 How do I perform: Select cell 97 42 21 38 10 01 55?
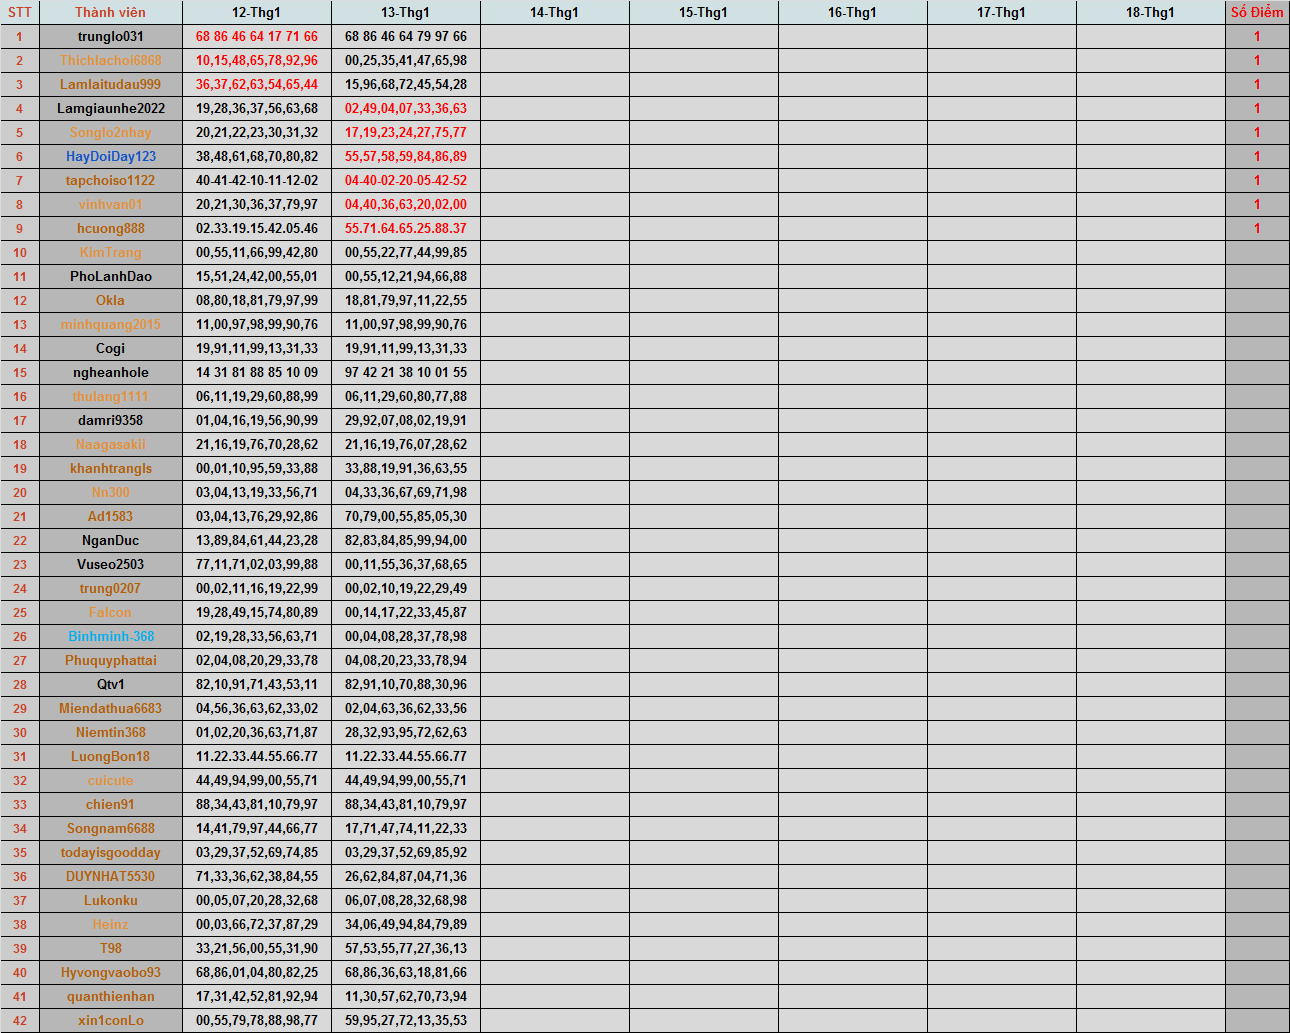pos(406,372)
